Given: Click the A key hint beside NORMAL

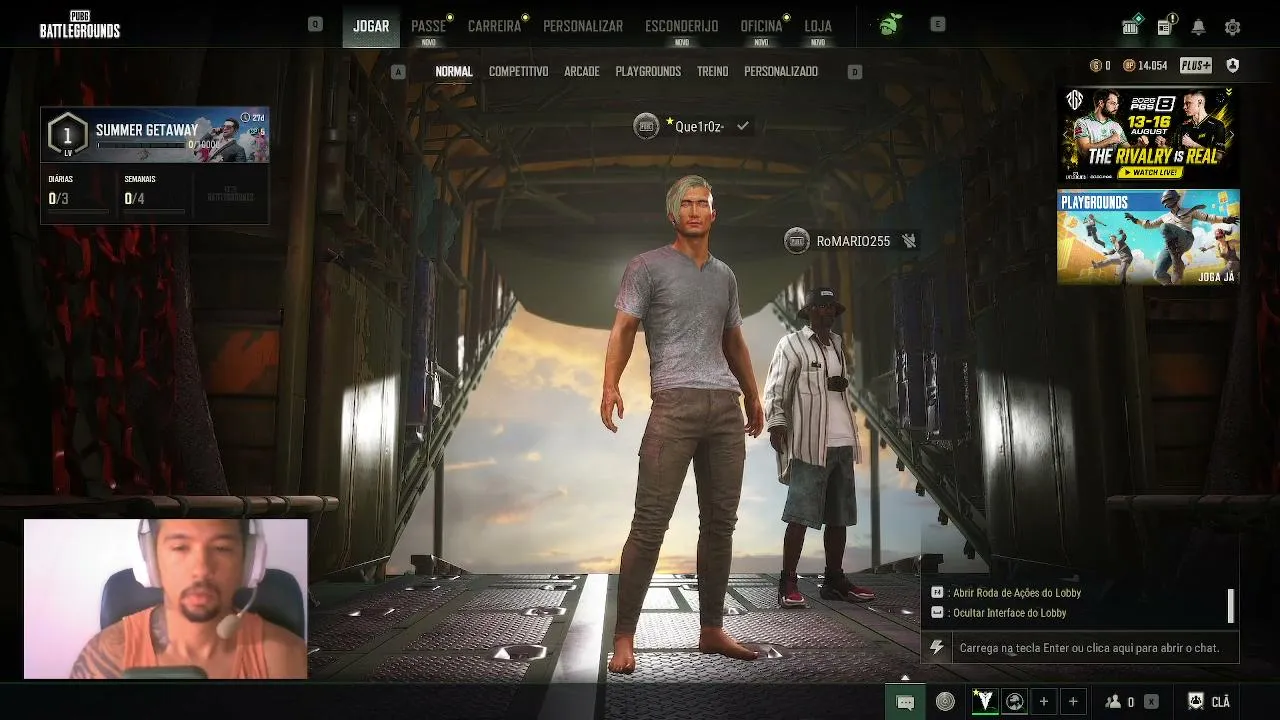Looking at the screenshot, I should point(399,72).
